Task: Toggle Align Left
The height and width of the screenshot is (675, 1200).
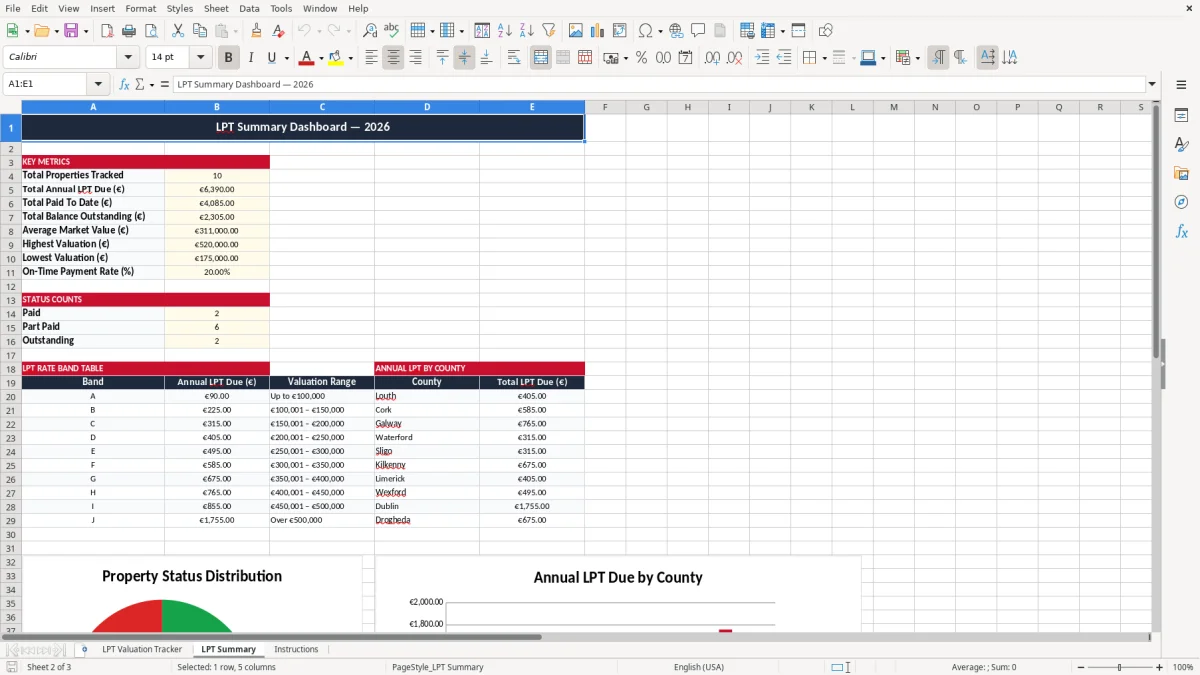Action: (x=371, y=58)
